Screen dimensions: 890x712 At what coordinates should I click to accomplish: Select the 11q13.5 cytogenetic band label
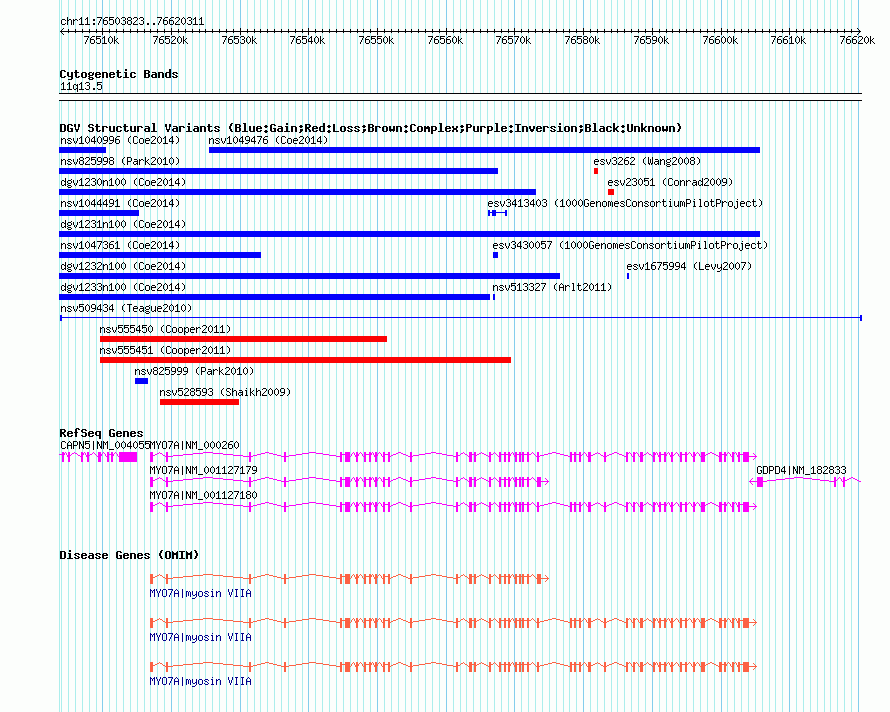(81, 86)
